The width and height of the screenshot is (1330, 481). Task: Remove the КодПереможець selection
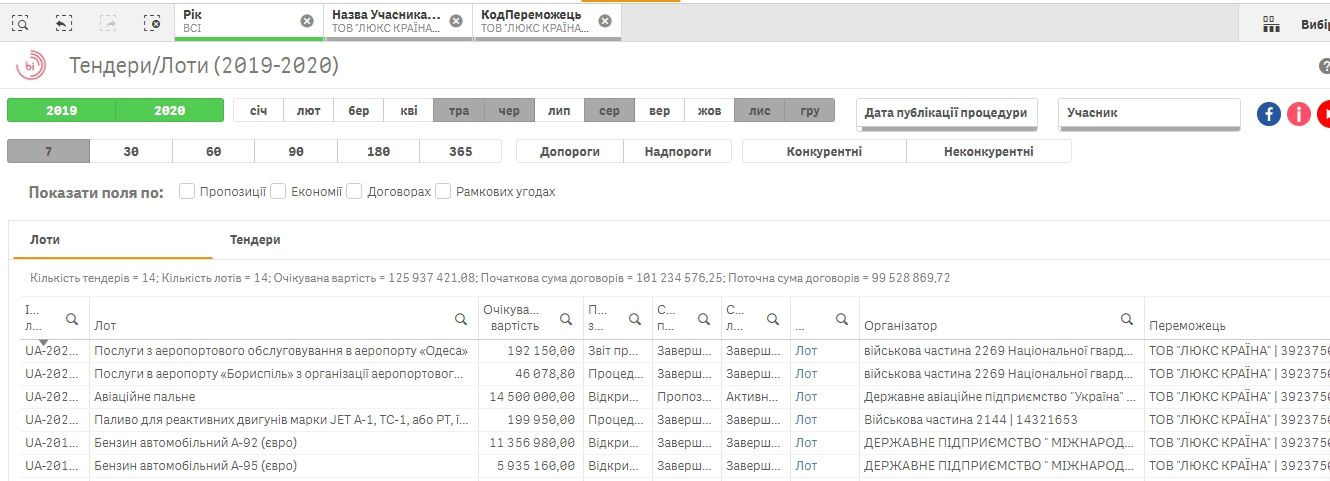pyautogui.click(x=605, y=21)
